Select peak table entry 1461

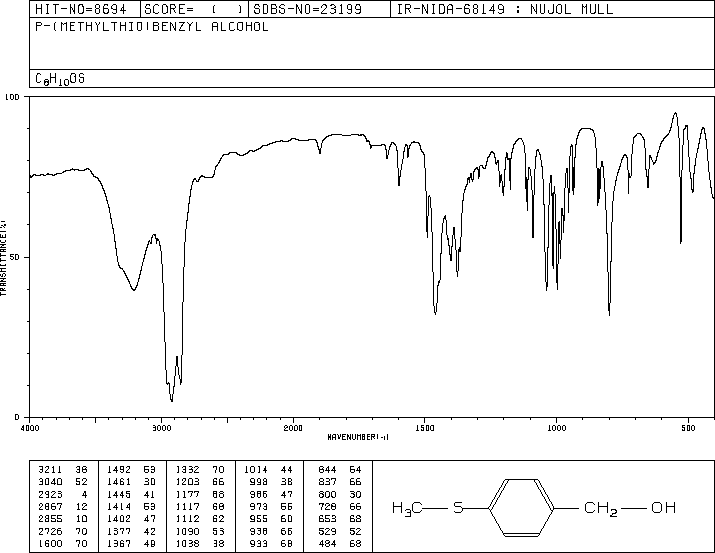point(119,482)
